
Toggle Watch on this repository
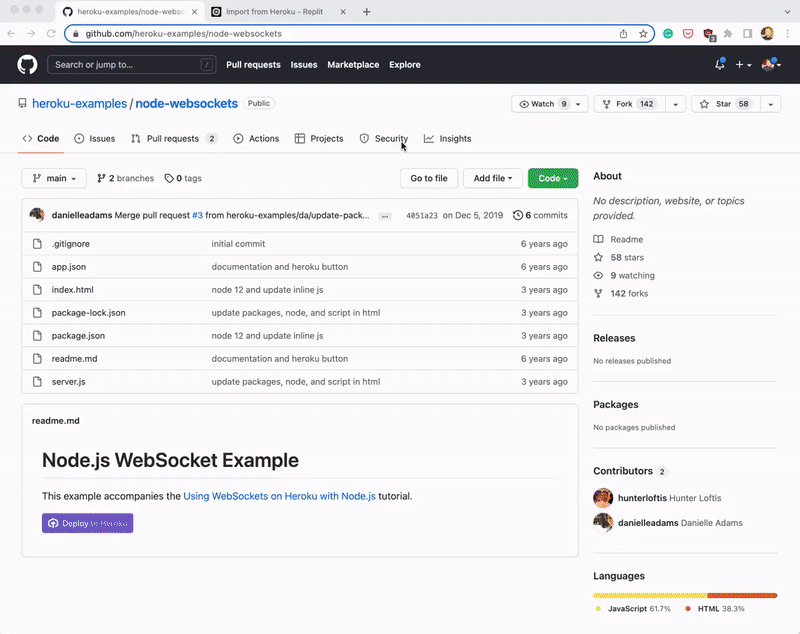pyautogui.click(x=538, y=104)
